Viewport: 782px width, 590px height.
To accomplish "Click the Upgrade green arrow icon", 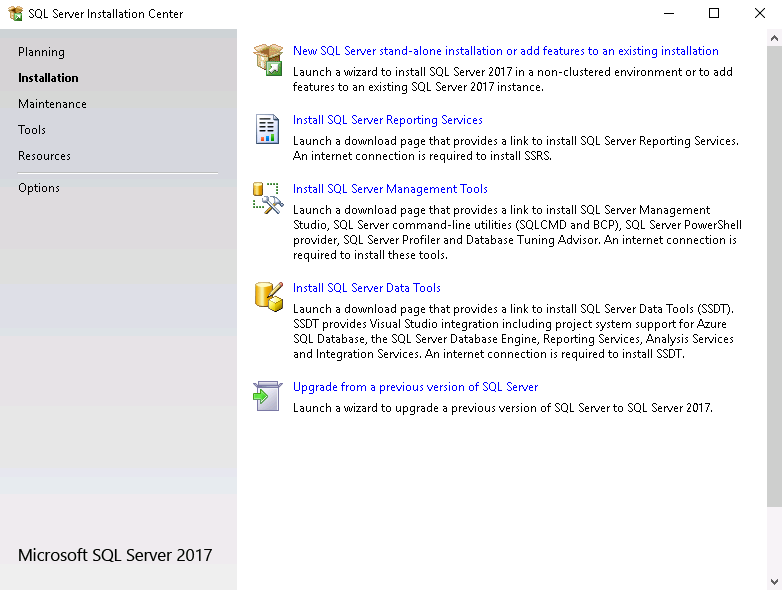I will click(x=267, y=396).
